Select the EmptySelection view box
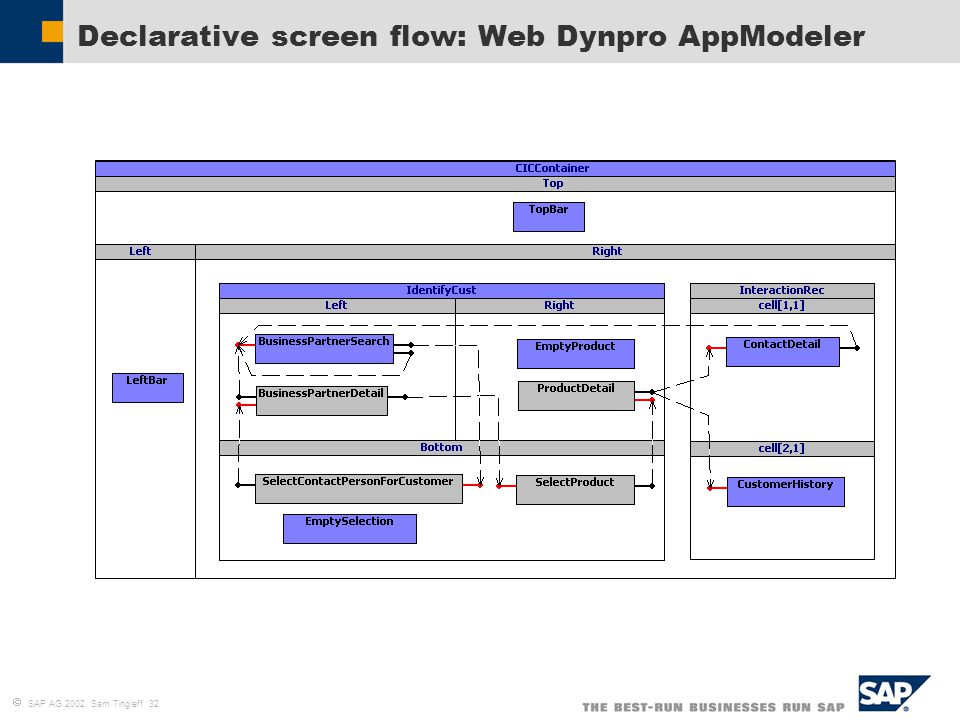This screenshot has height=720, width=960. (350, 528)
